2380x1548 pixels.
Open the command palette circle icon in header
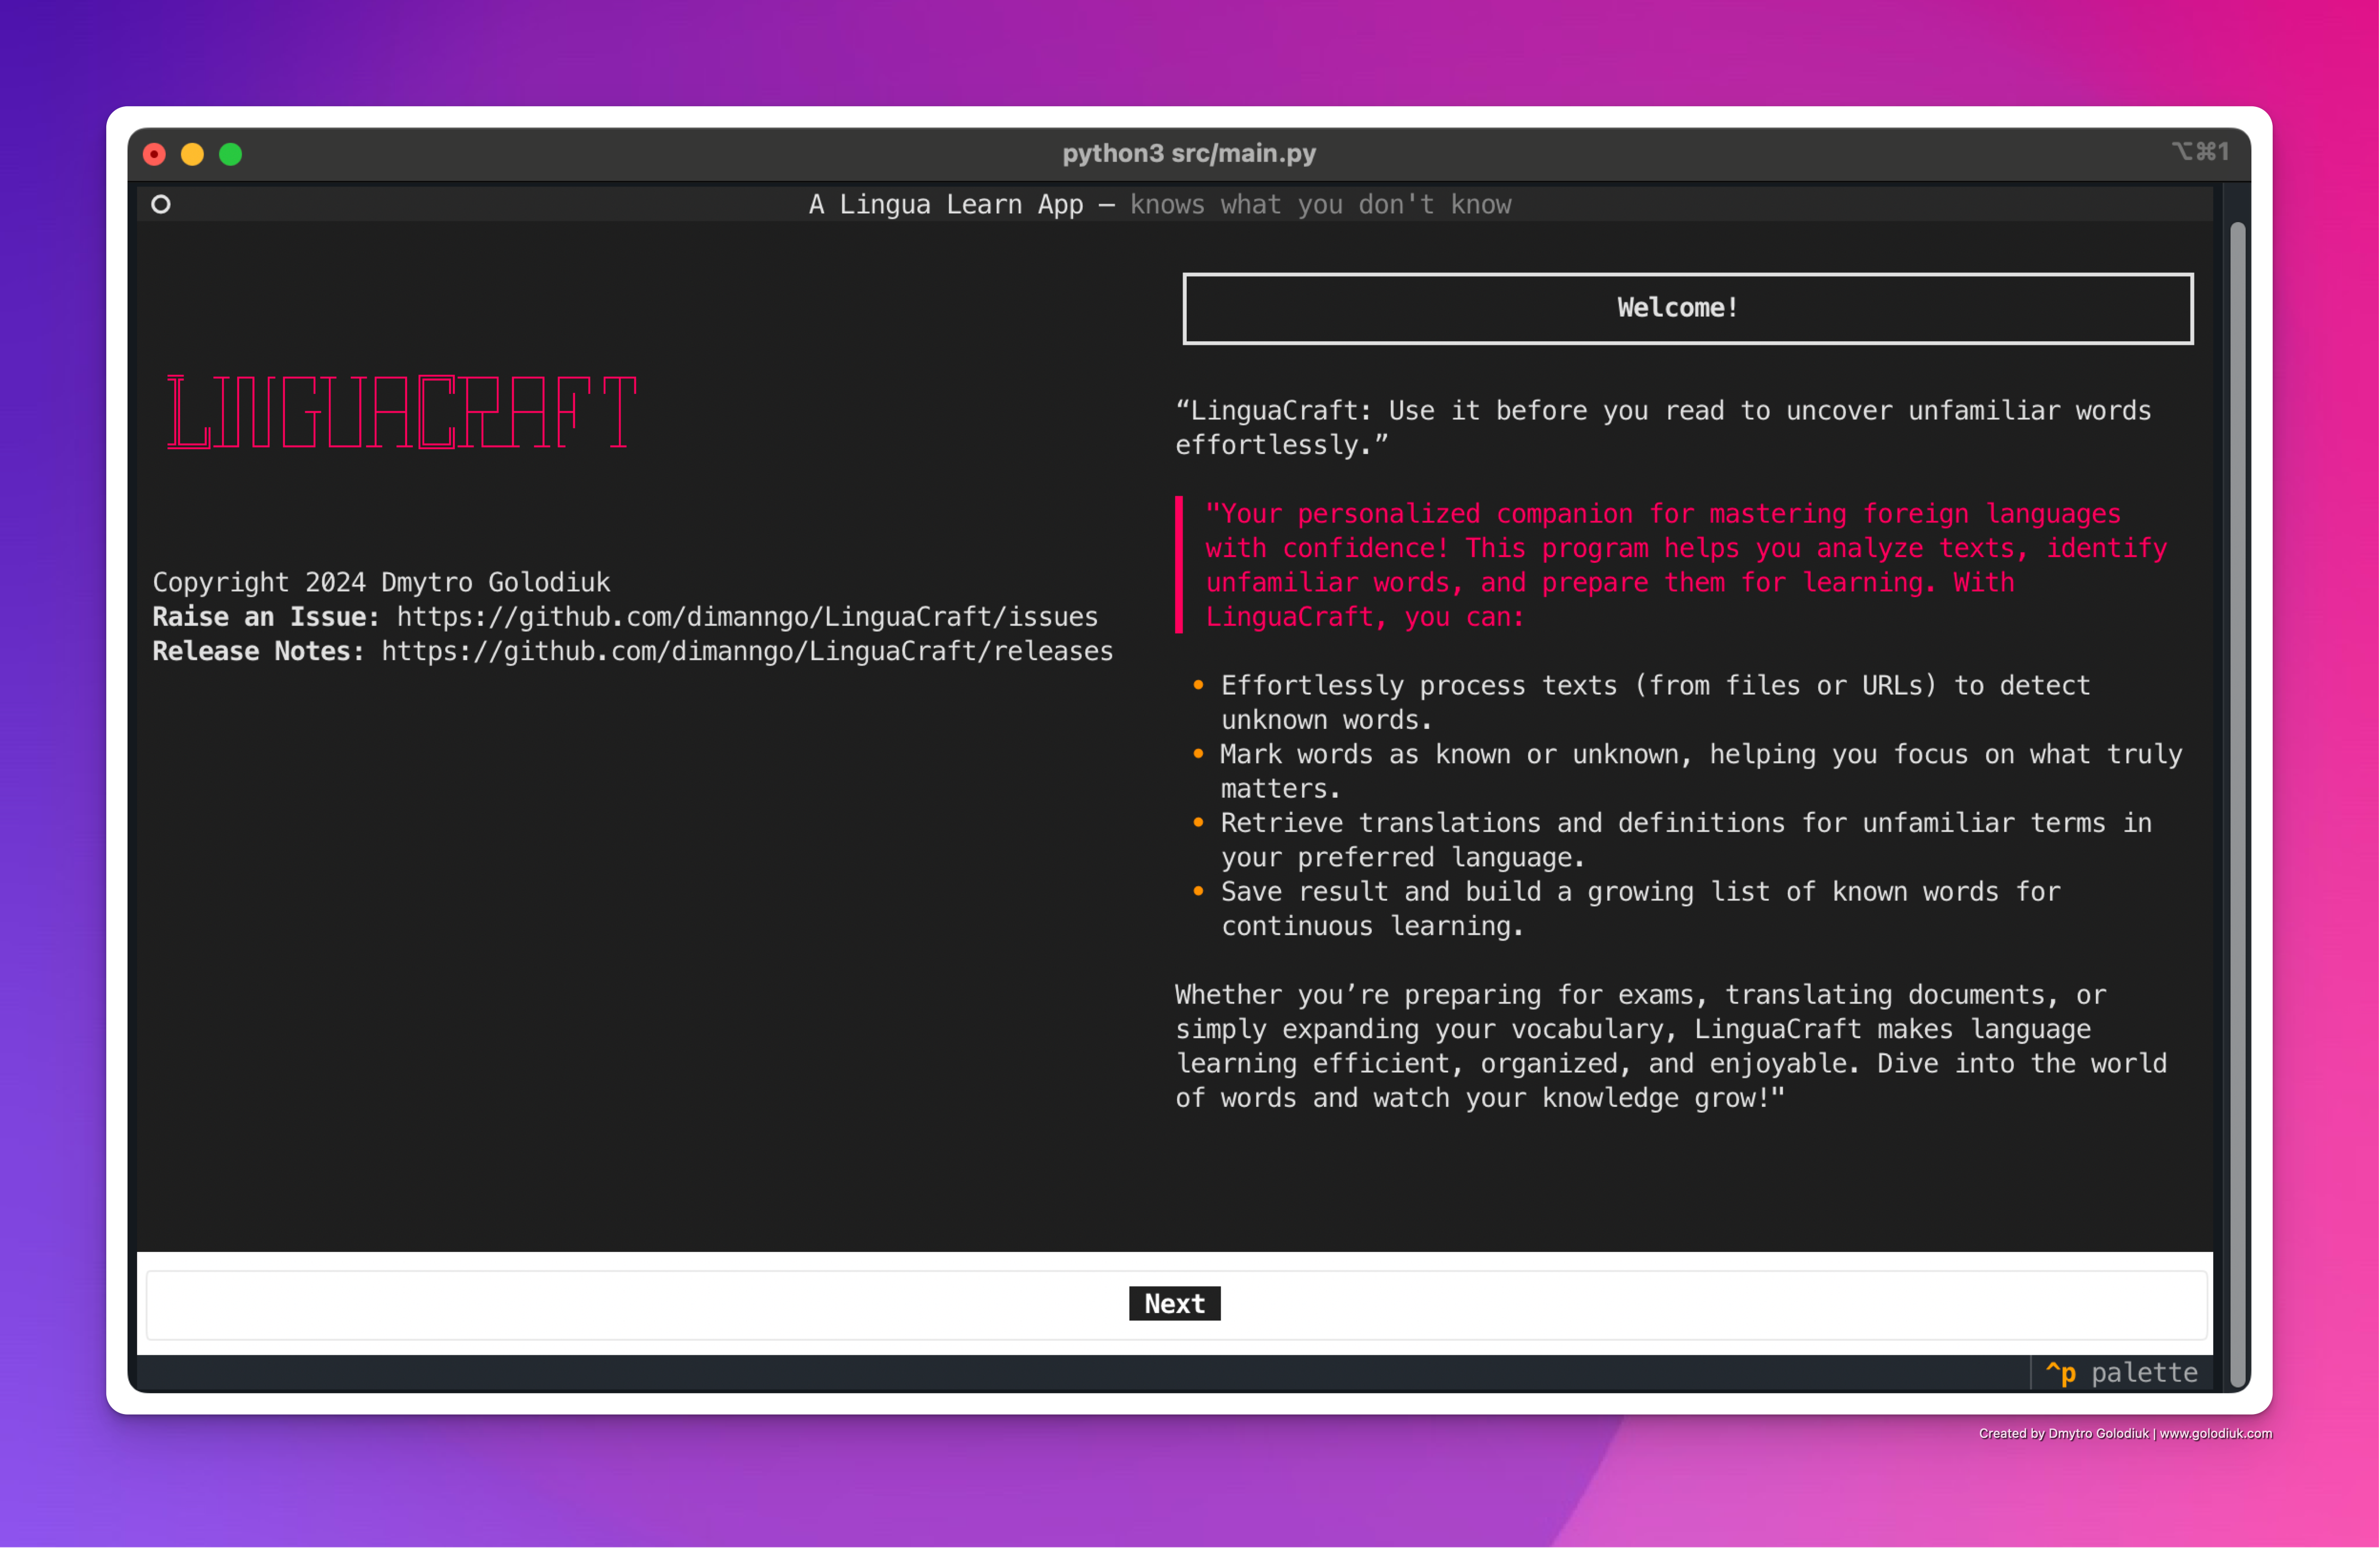[x=161, y=204]
